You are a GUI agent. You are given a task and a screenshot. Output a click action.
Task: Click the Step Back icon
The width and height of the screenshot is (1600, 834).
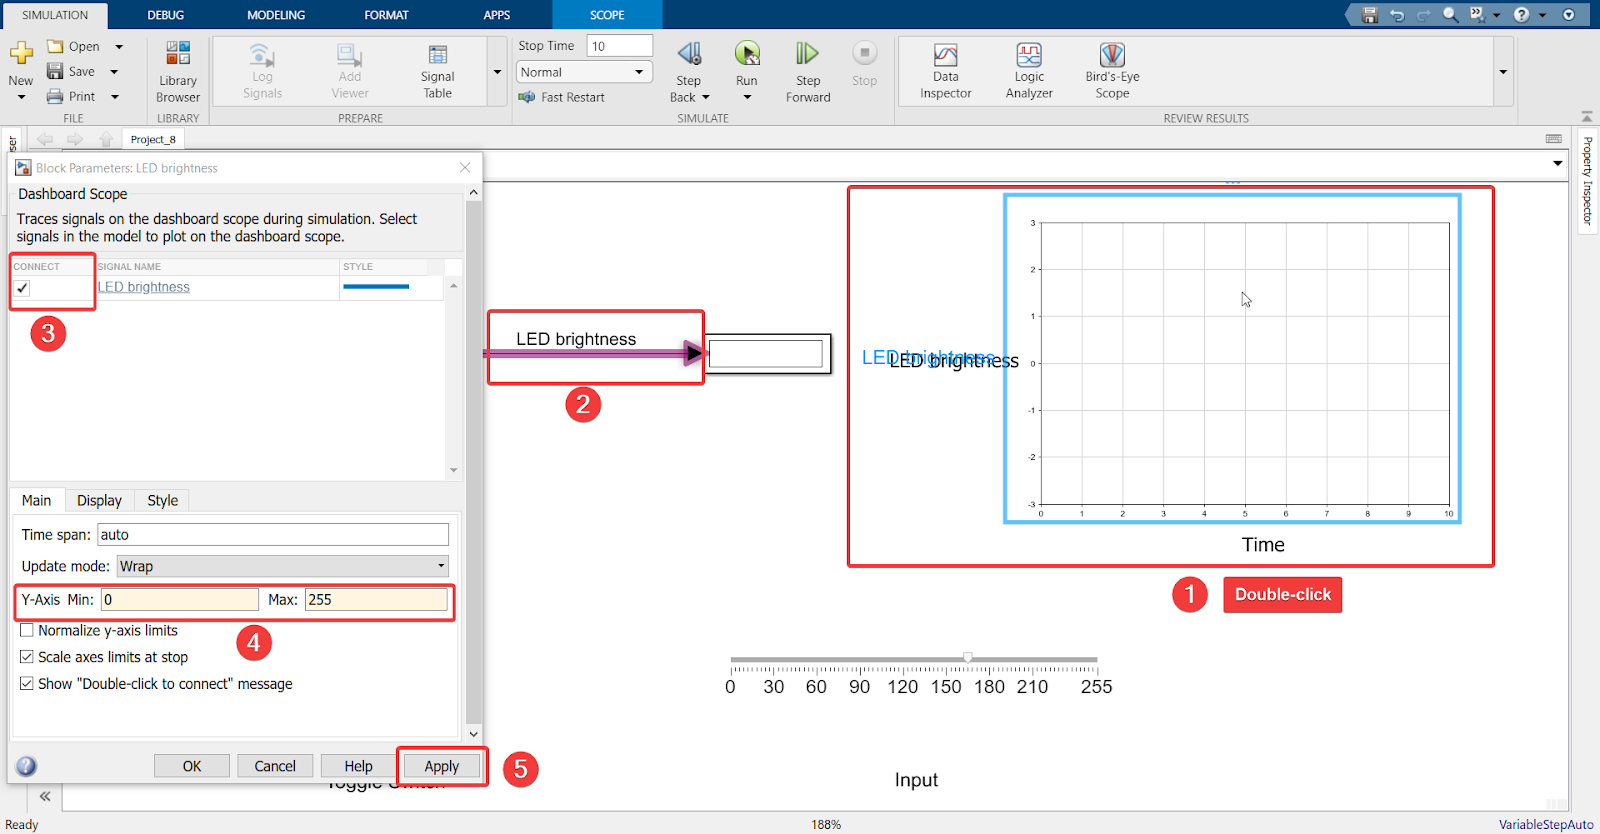pyautogui.click(x=689, y=53)
